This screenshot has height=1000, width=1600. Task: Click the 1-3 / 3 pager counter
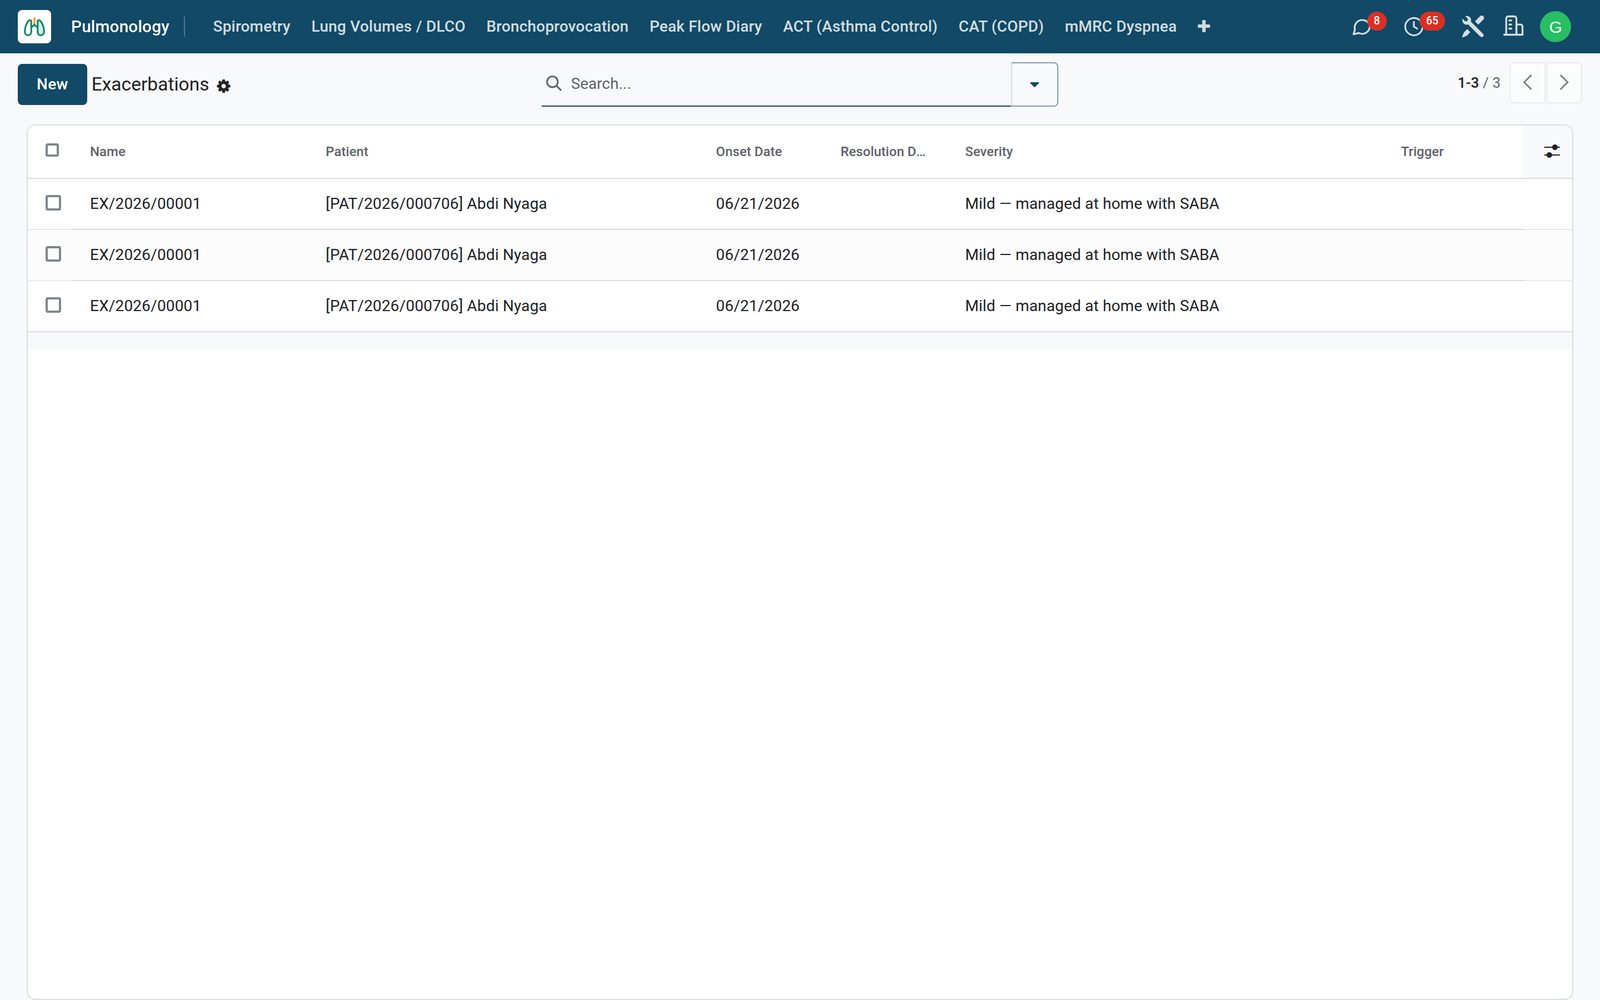pos(1478,83)
